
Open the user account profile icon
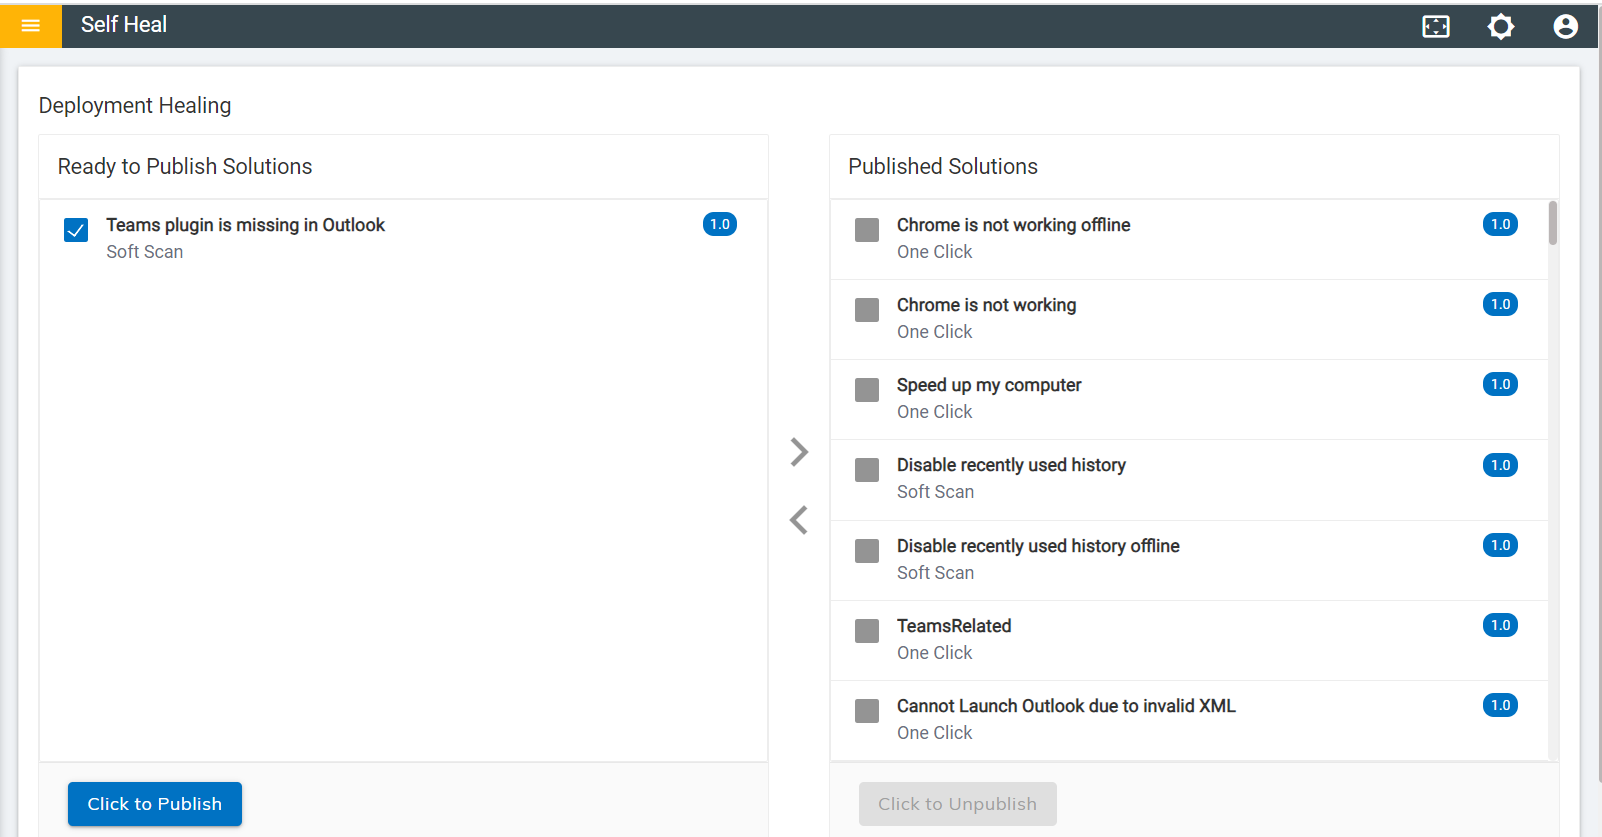click(1565, 27)
